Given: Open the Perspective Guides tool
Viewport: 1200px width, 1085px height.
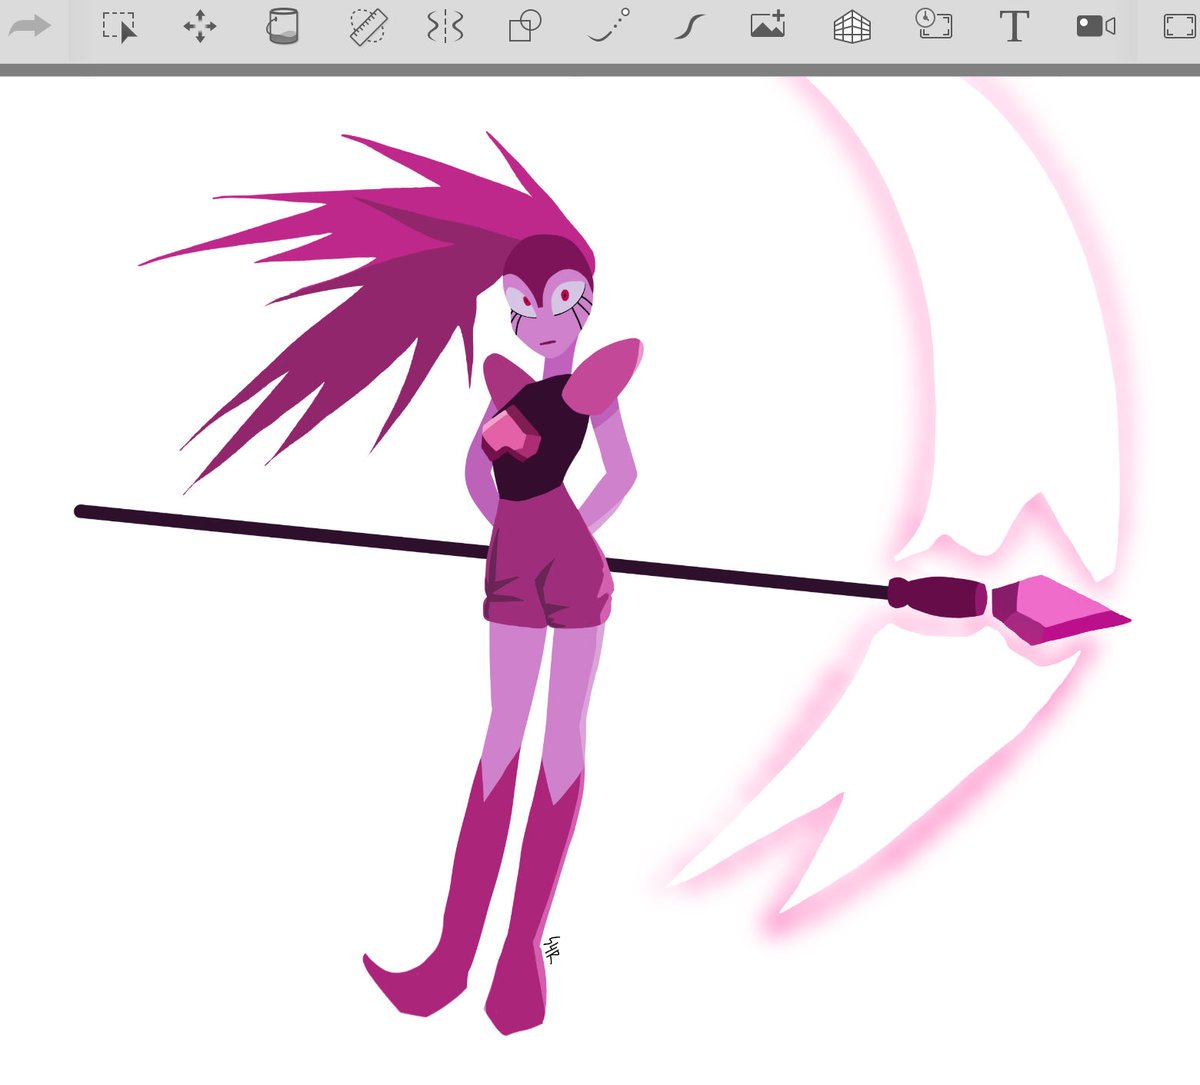Looking at the screenshot, I should tap(851, 26).
